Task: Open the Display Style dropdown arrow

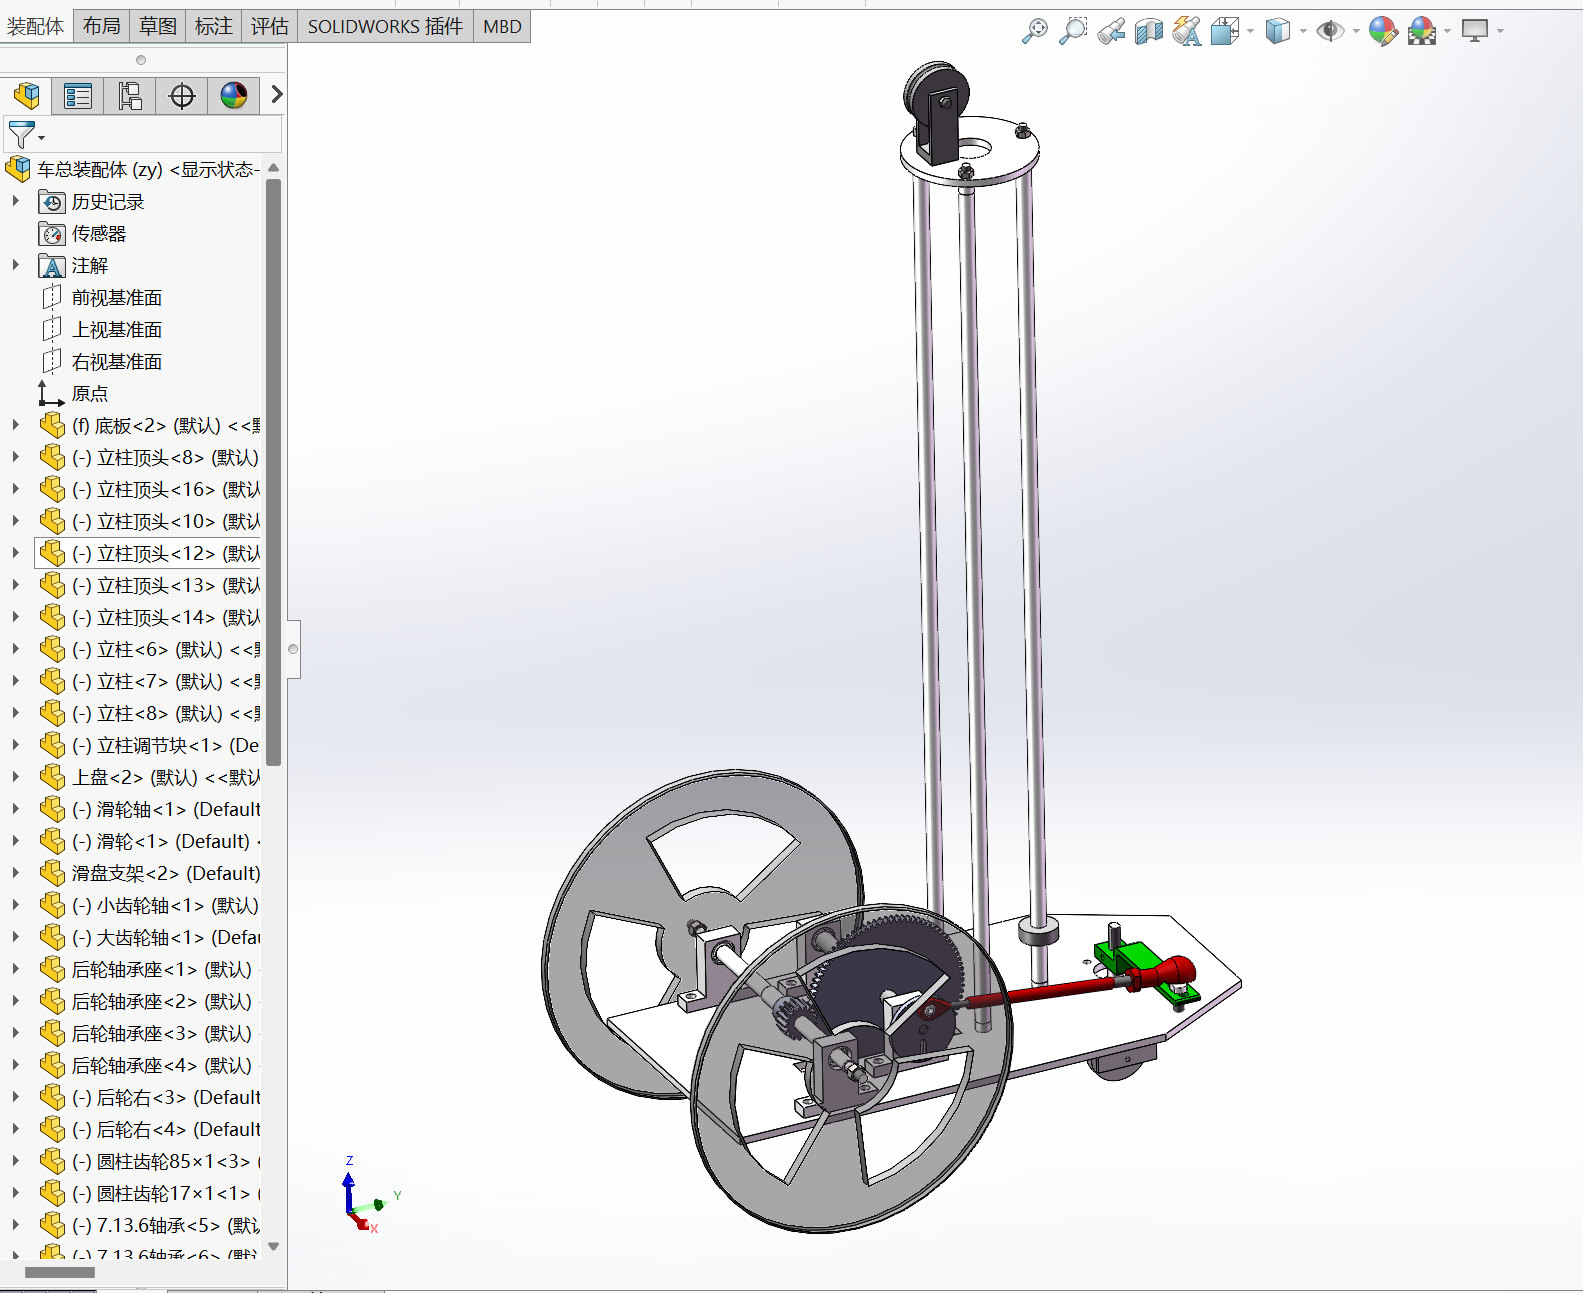Action: point(1303,32)
